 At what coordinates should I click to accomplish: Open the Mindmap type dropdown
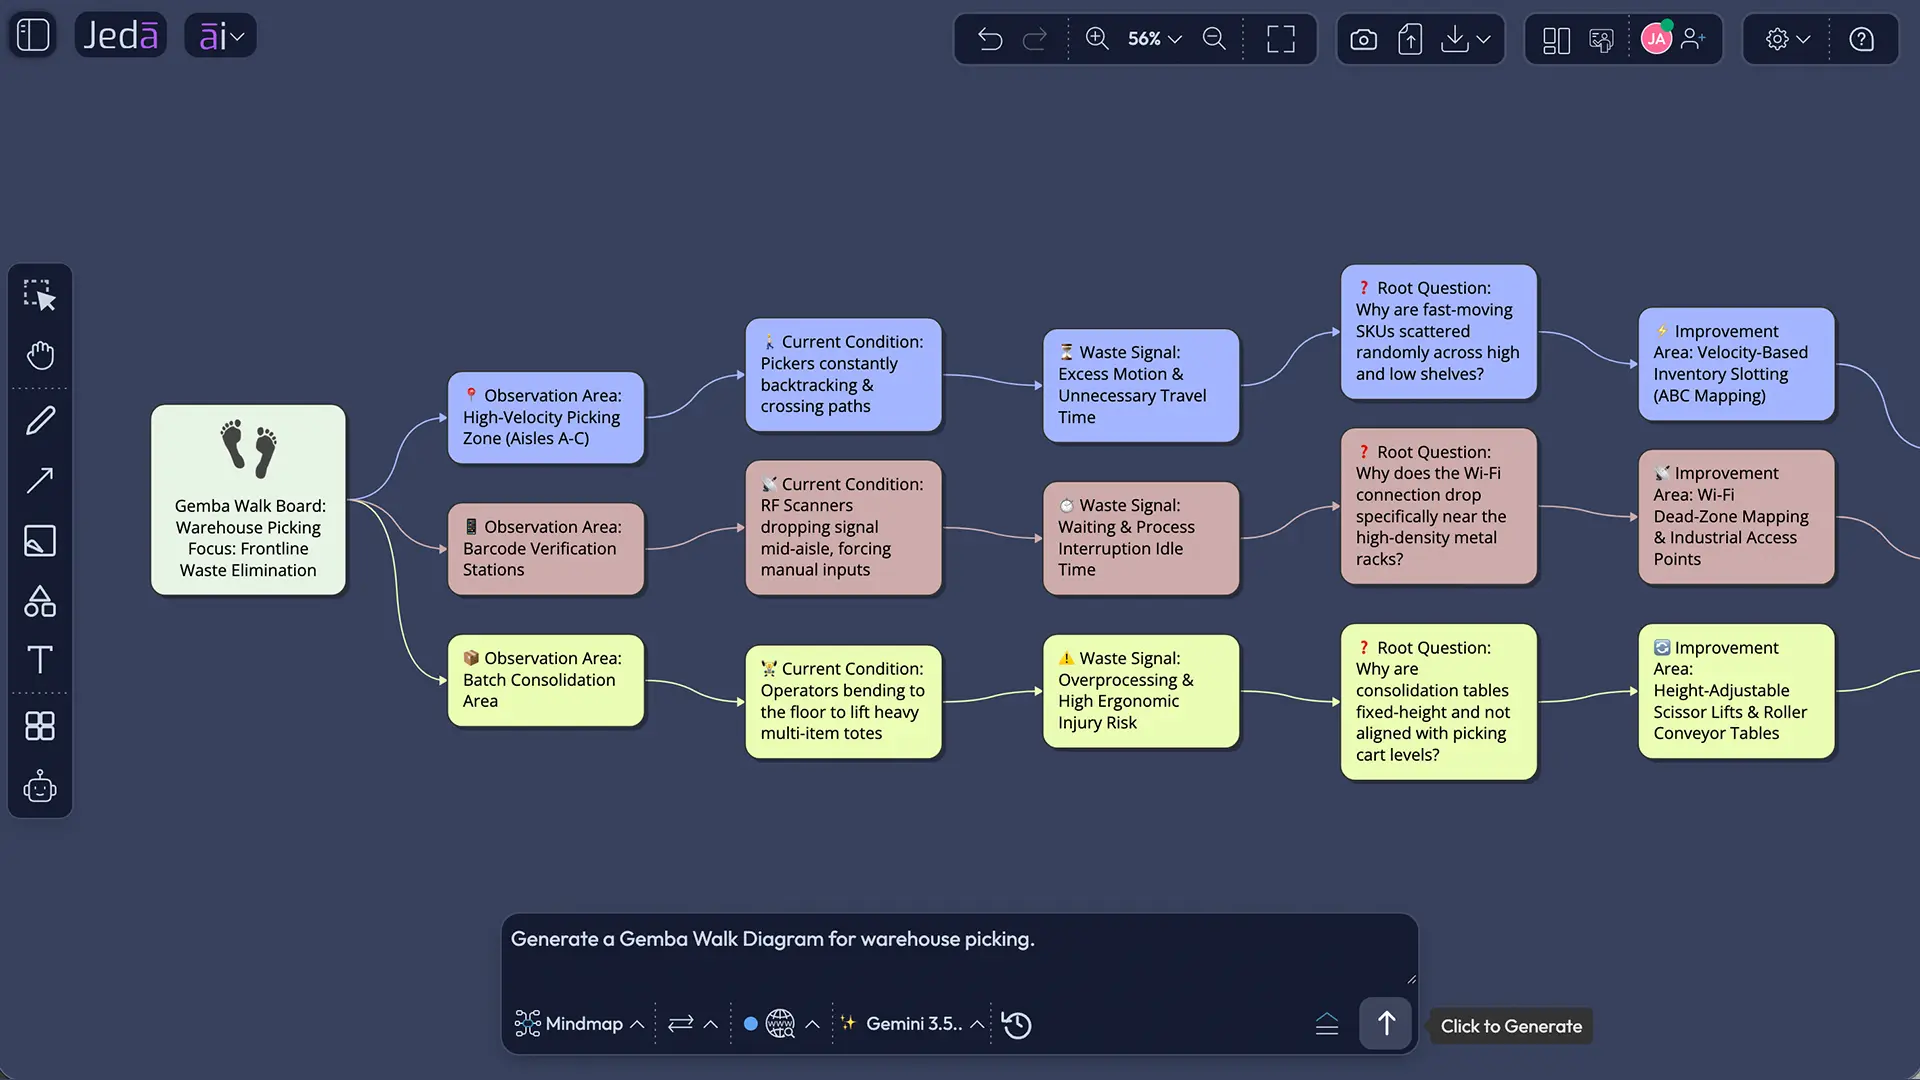579,1024
